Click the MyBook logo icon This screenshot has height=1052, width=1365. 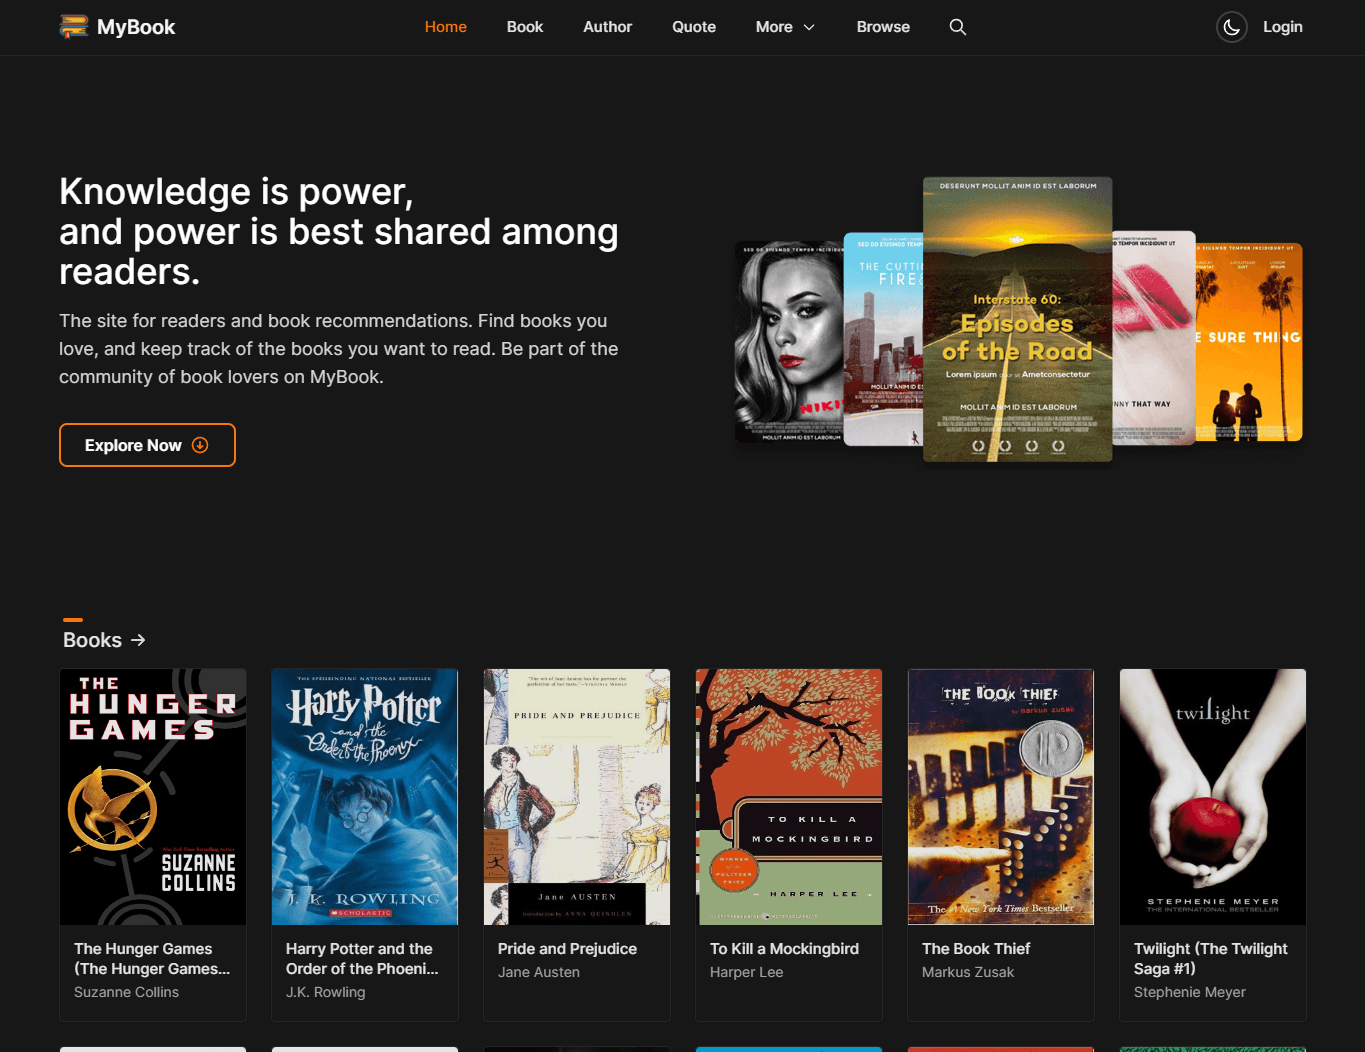coord(74,27)
